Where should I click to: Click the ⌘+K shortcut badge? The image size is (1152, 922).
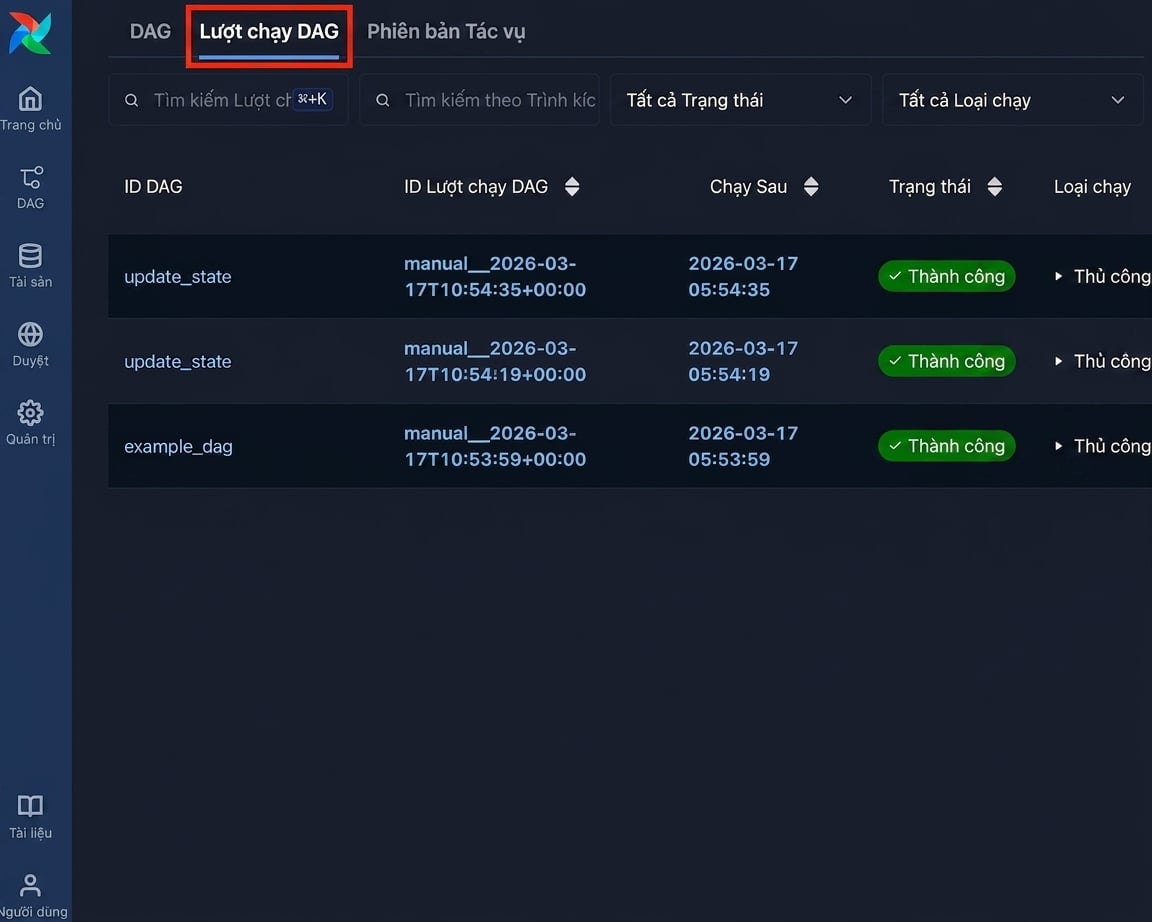312,99
